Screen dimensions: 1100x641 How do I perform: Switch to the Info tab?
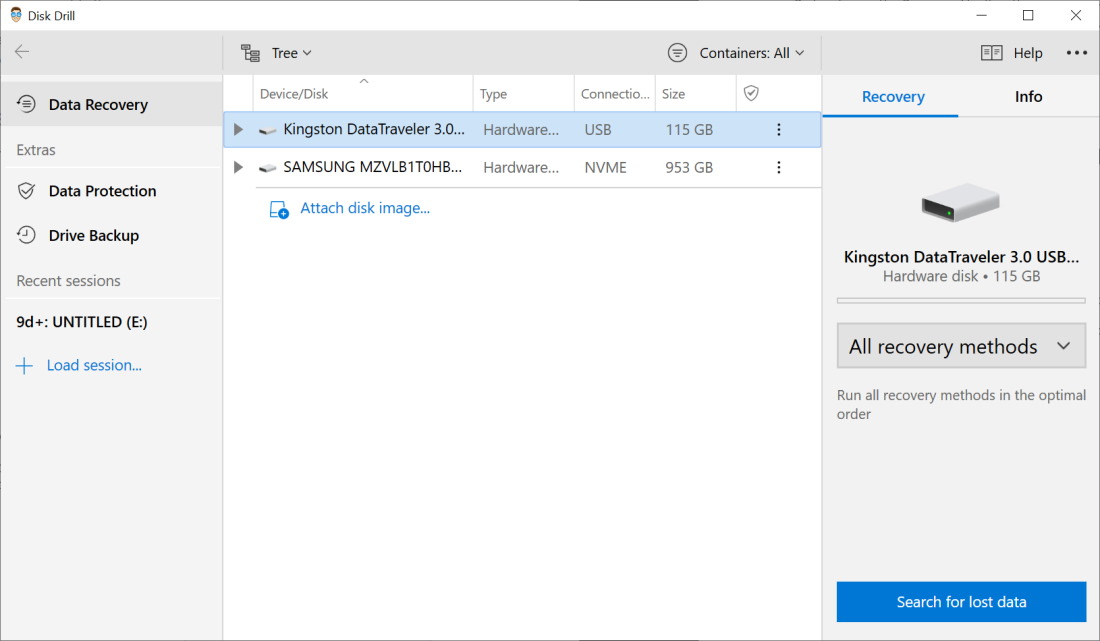click(1028, 97)
